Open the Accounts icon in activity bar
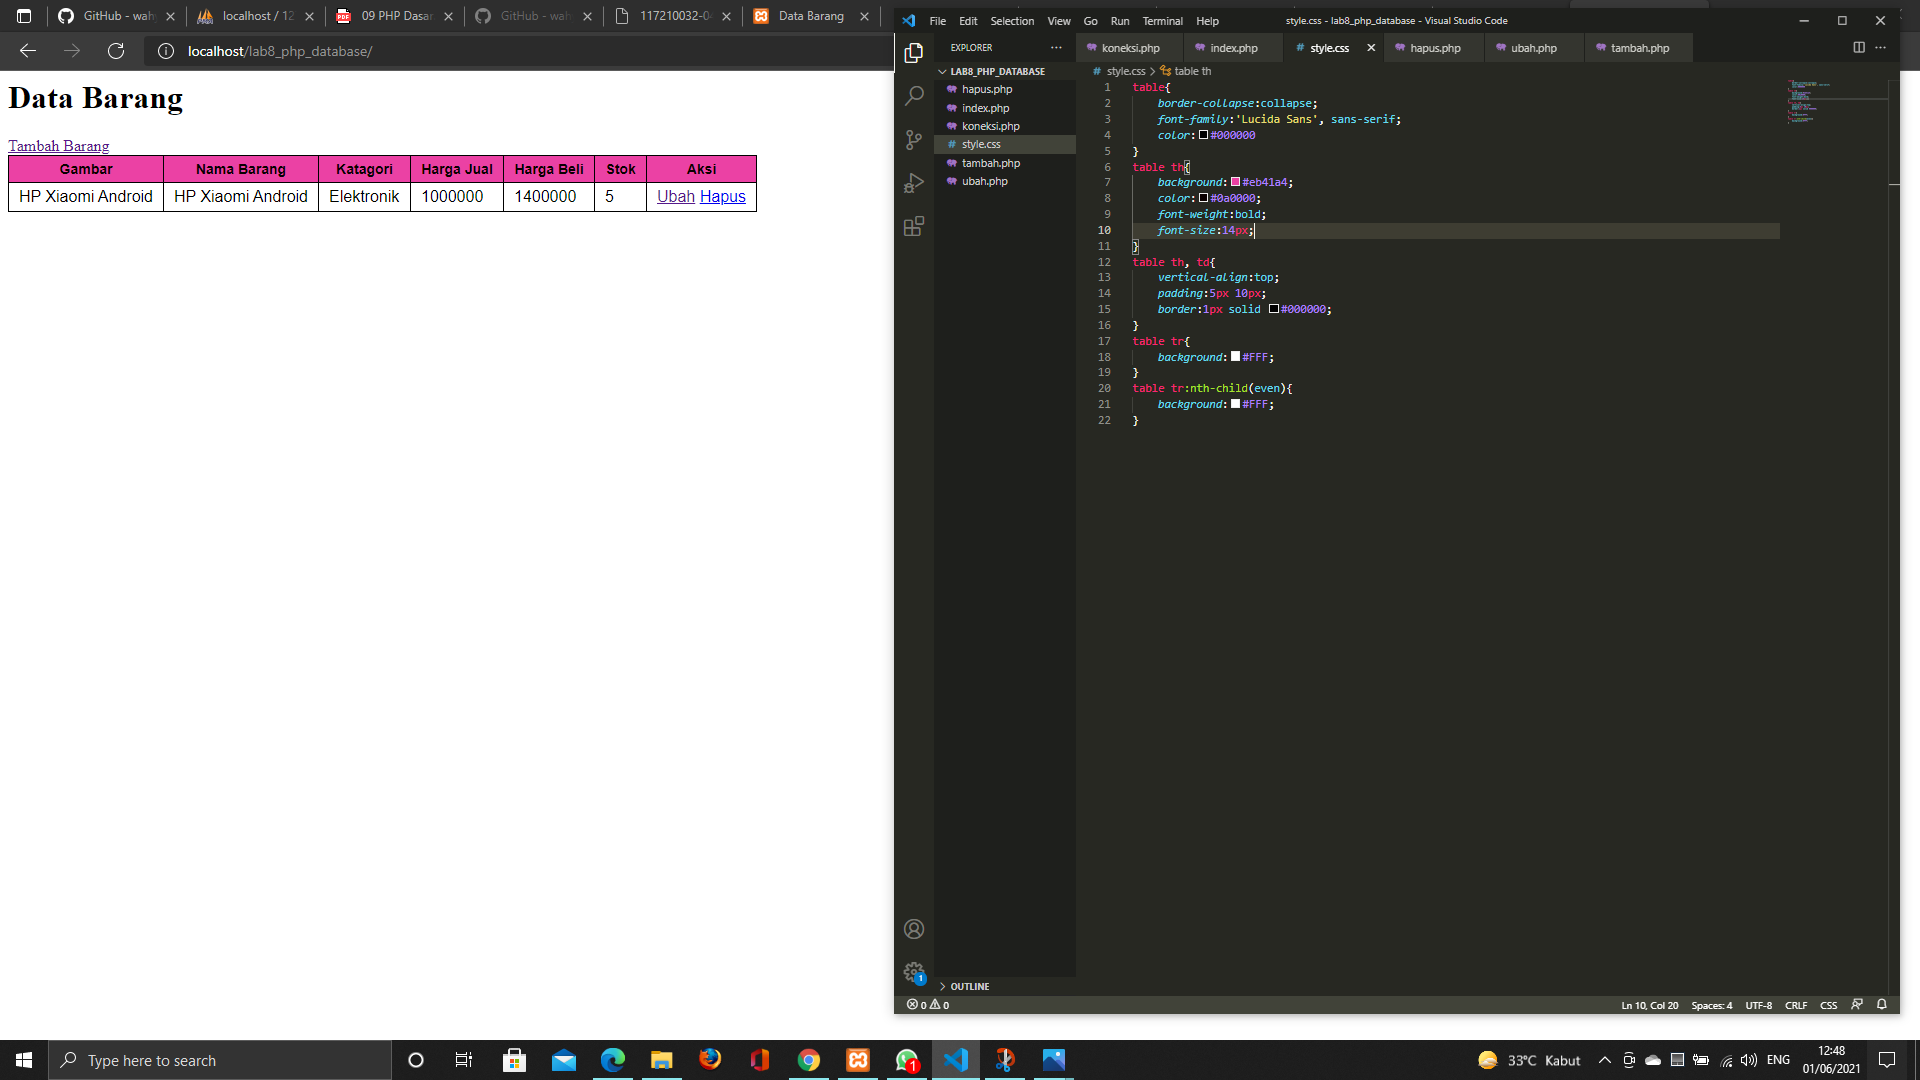The height and width of the screenshot is (1080, 1920). (913, 928)
